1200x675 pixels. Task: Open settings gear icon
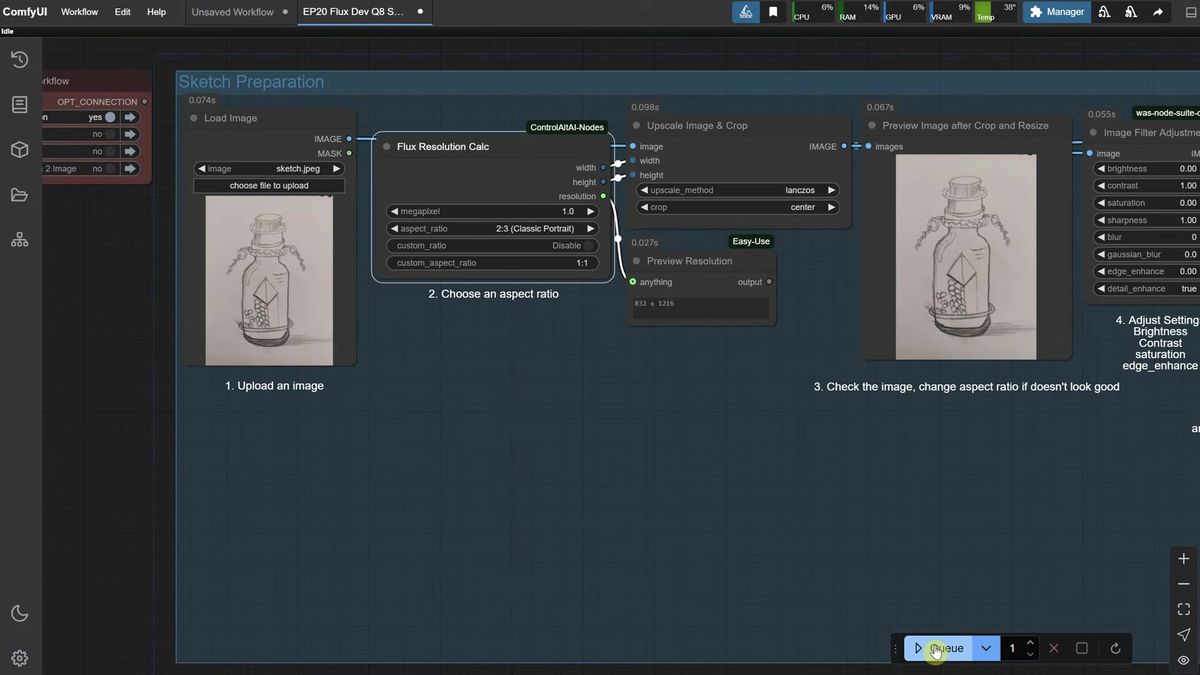pos(19,658)
